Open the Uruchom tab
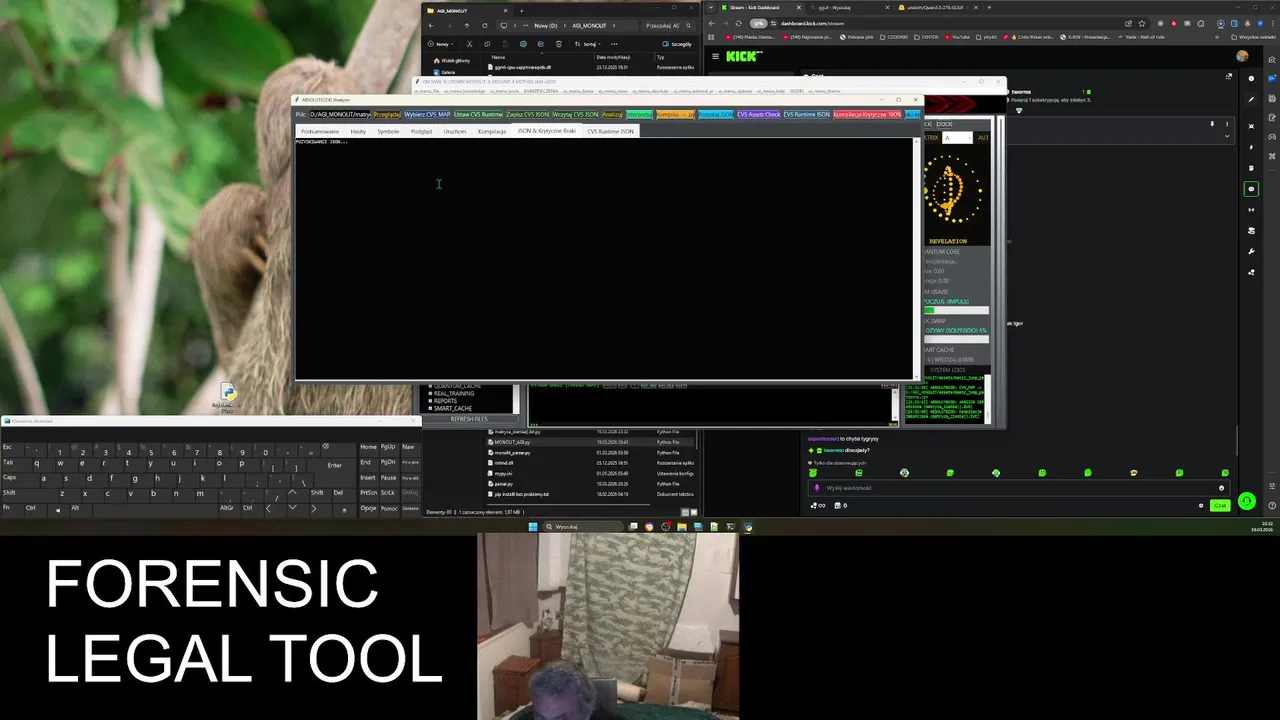This screenshot has height=720, width=1280. pyautogui.click(x=454, y=131)
